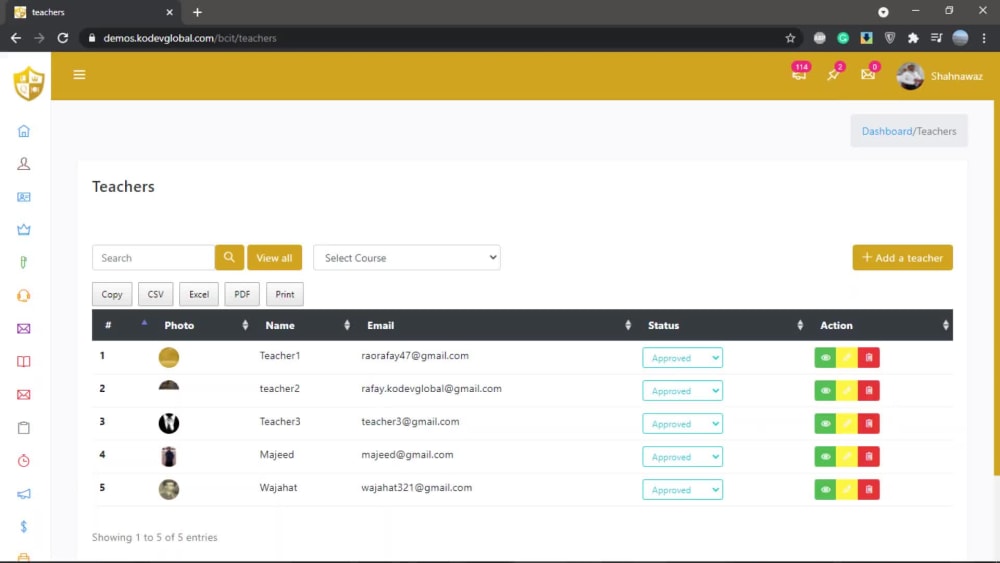Open the open-book sidebar icon
1000x563 pixels.
coord(24,362)
